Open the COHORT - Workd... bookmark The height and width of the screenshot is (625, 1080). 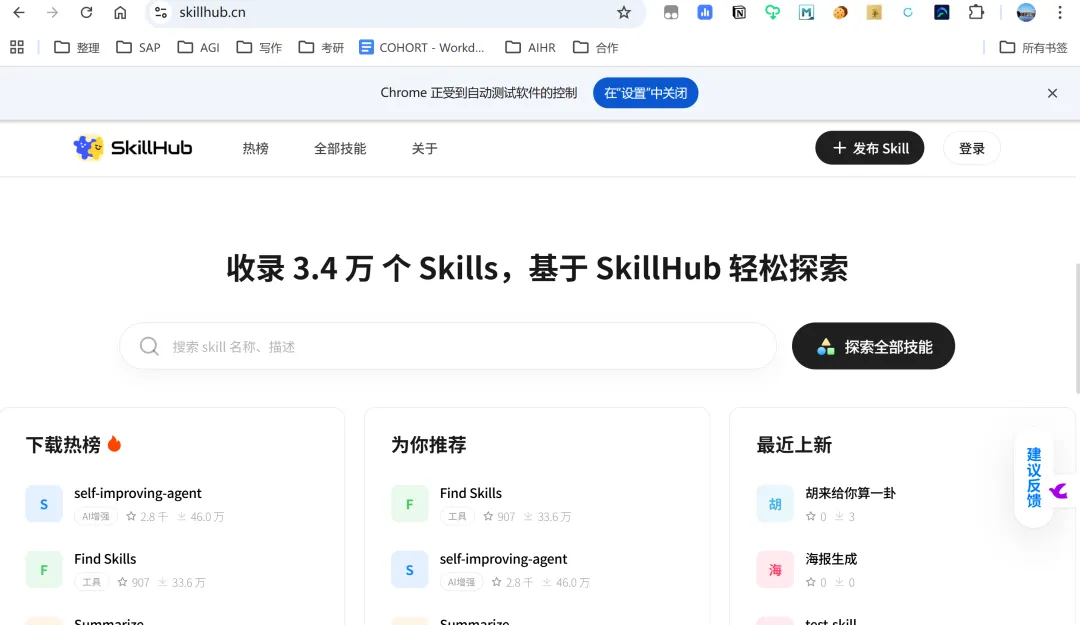pos(422,47)
